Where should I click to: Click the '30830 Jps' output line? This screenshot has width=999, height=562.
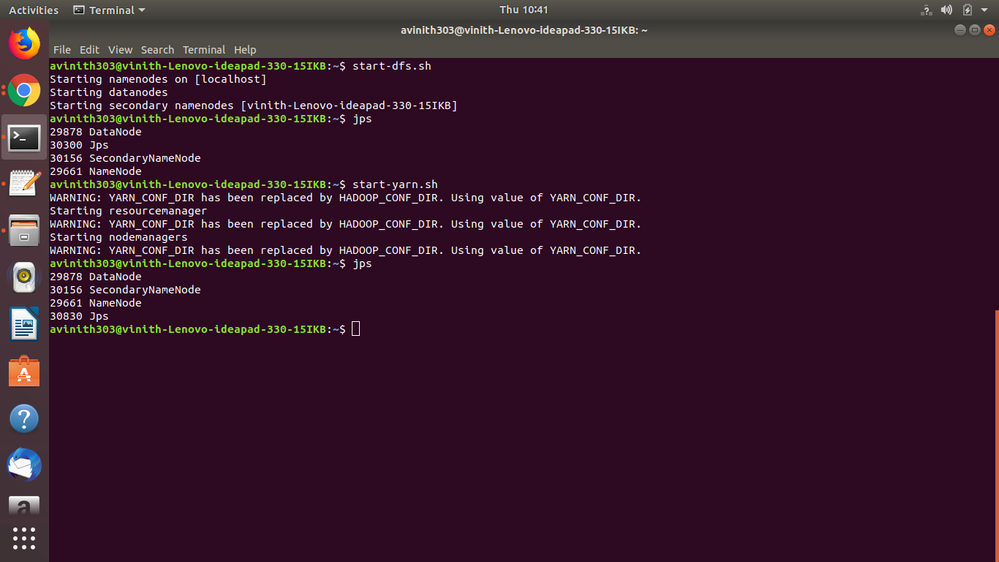click(x=79, y=316)
